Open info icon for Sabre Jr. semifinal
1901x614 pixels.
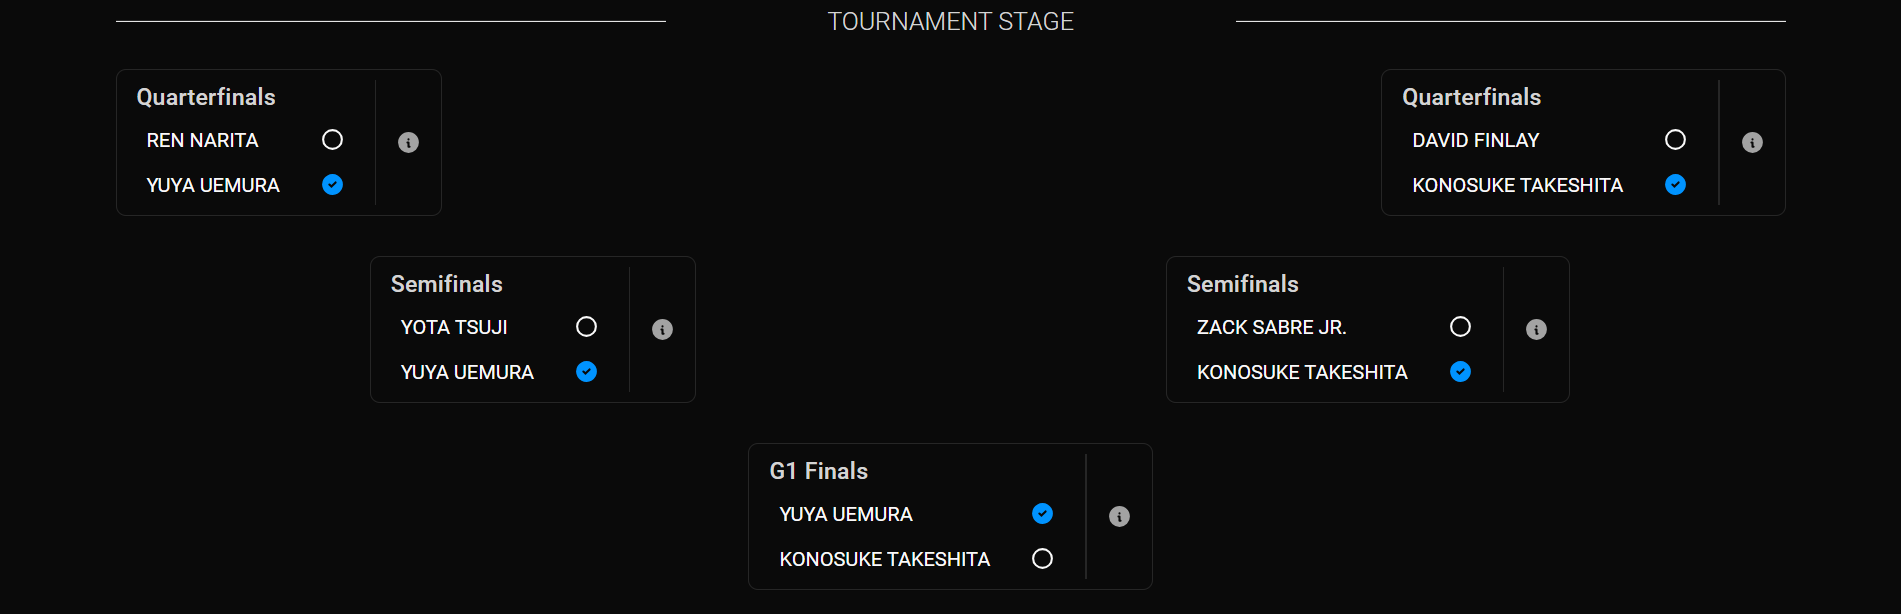1536,330
